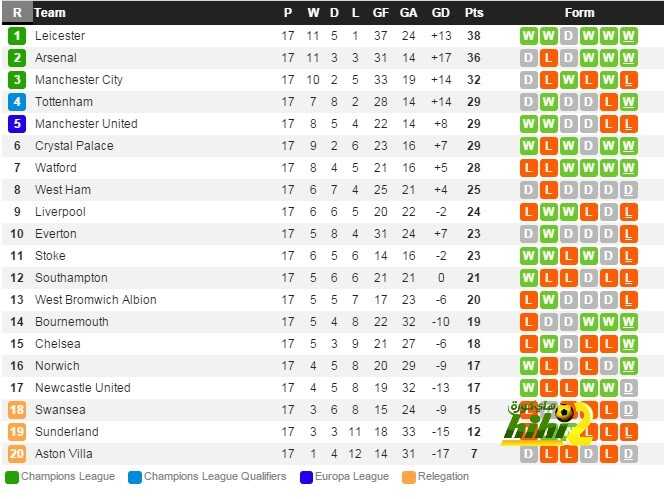Click Swansea's orange rank 18 badge
Viewport: 664px width, 499px height.
[17, 410]
